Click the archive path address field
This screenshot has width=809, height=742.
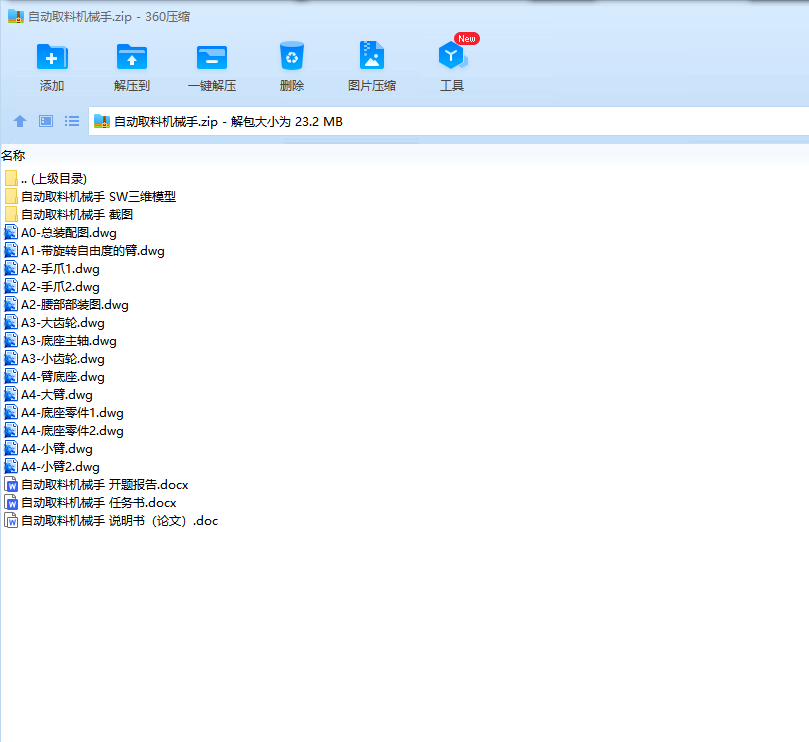(x=448, y=122)
